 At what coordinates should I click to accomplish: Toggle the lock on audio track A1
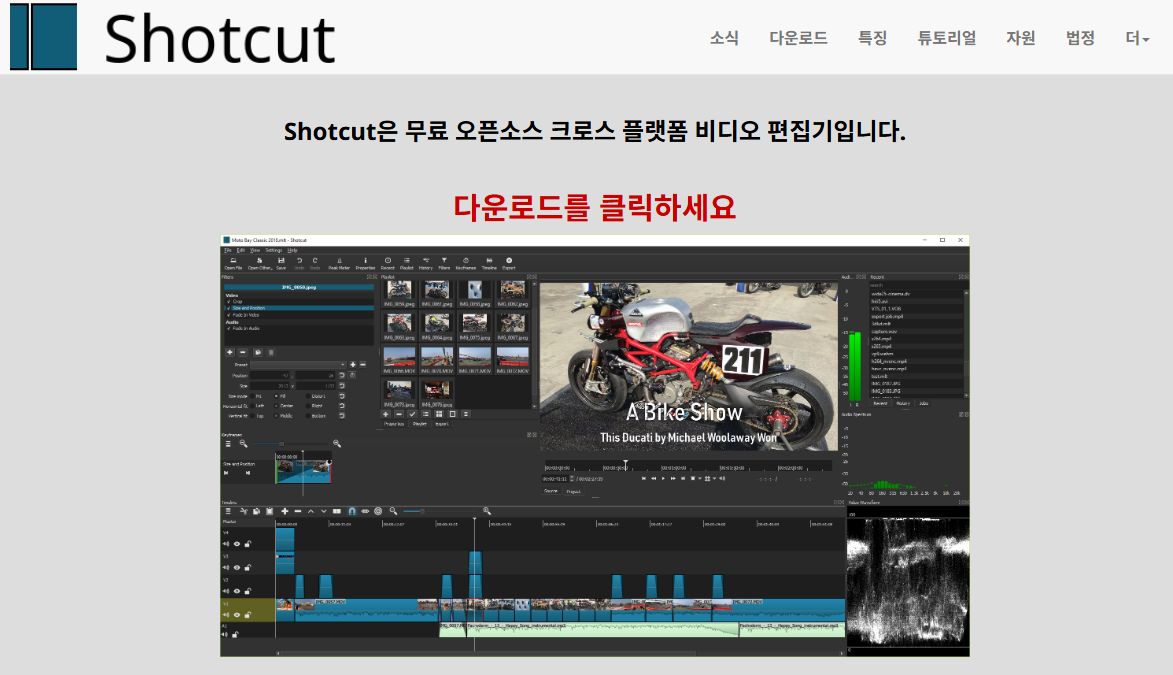(x=235, y=635)
